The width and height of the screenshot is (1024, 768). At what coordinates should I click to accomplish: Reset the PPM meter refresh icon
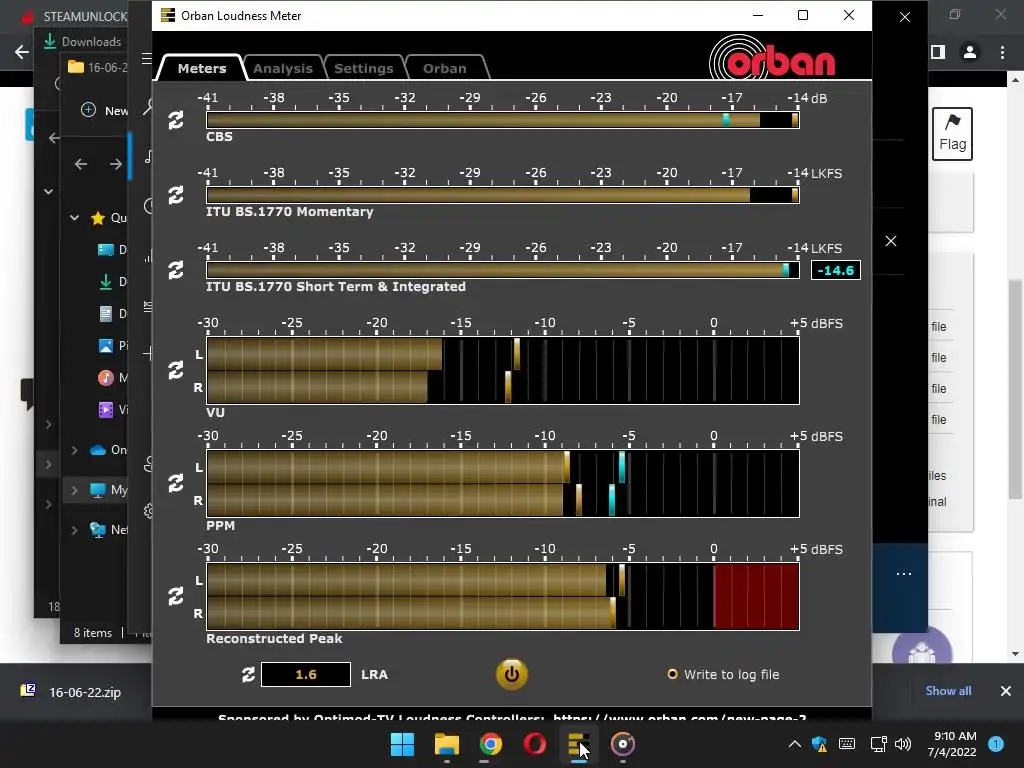[x=176, y=483]
